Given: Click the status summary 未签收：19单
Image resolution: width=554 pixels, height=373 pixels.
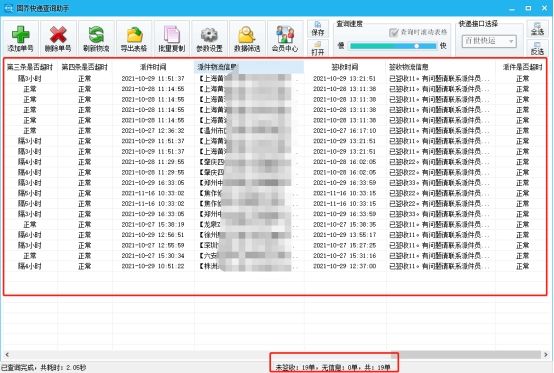Looking at the screenshot, I should (x=295, y=368).
